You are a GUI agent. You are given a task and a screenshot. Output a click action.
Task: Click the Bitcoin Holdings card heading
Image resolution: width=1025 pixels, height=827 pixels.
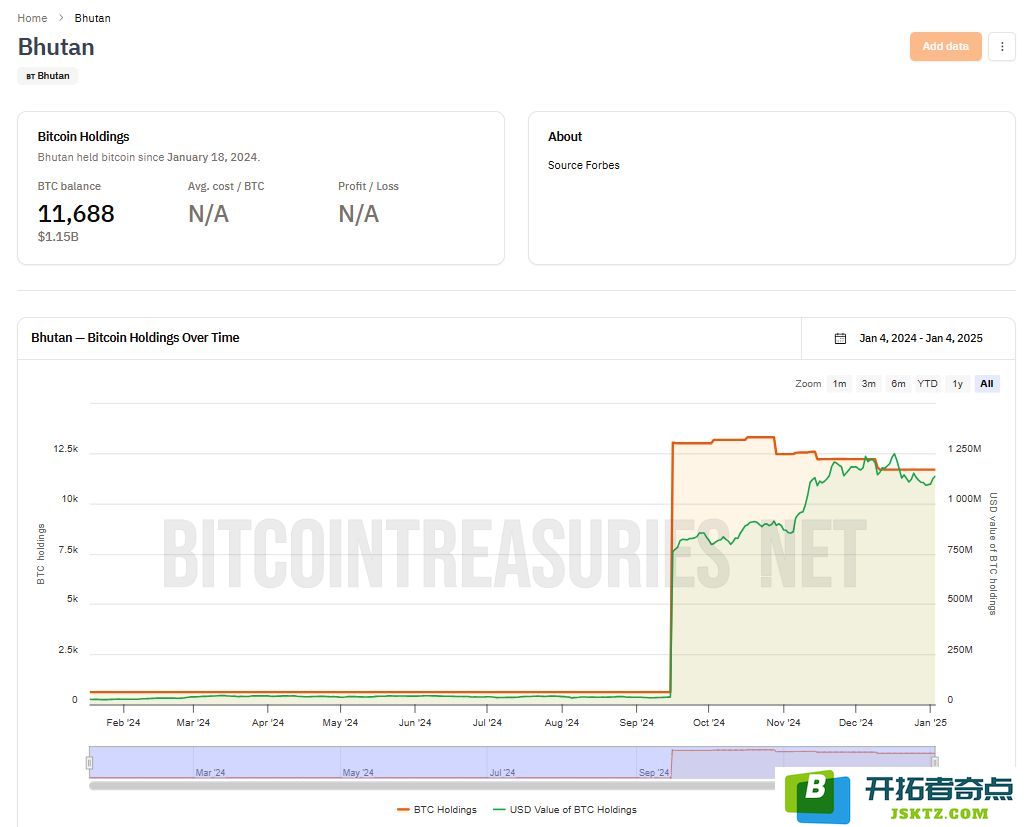pos(83,137)
